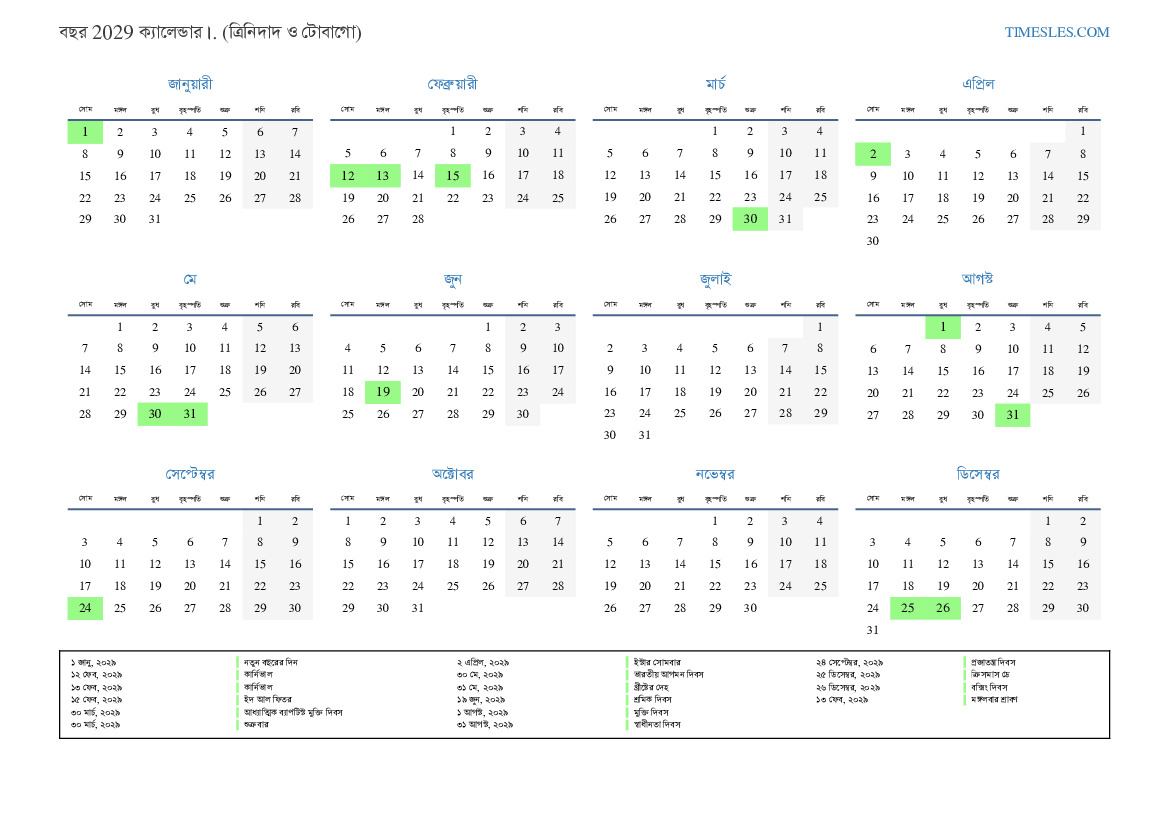Select highlighted April 2 Easter Monday
This screenshot has width=1169, height=827.
click(x=872, y=154)
